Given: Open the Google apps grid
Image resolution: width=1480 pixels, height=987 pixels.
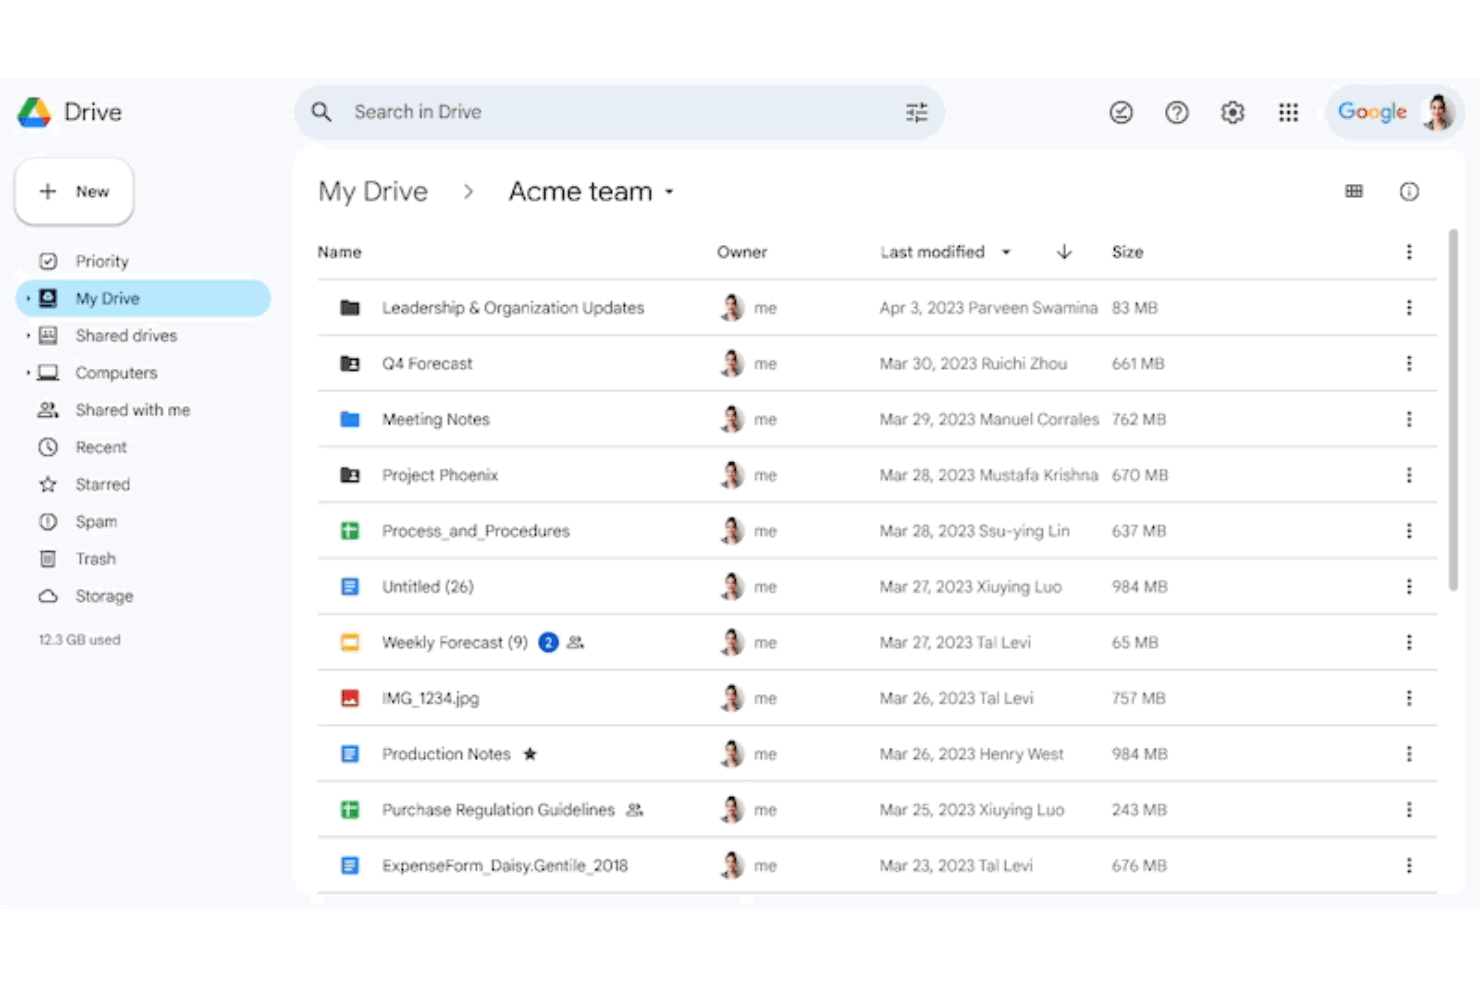Looking at the screenshot, I should (1288, 112).
